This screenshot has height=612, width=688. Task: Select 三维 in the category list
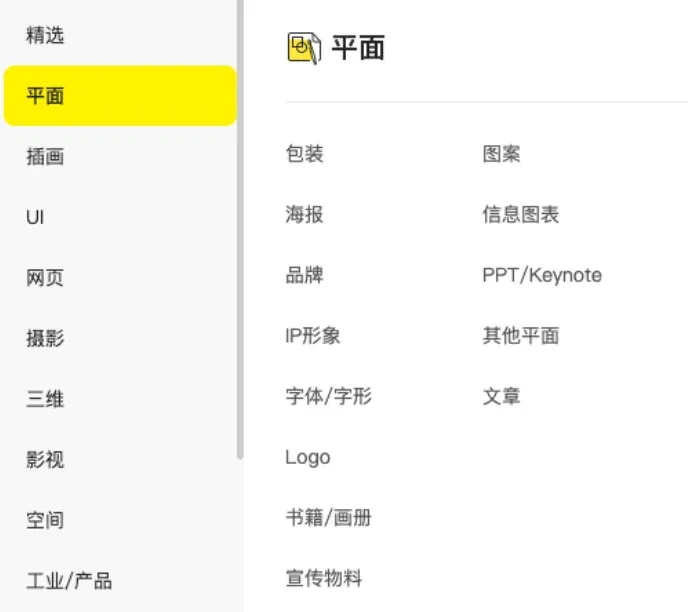pyautogui.click(x=45, y=399)
